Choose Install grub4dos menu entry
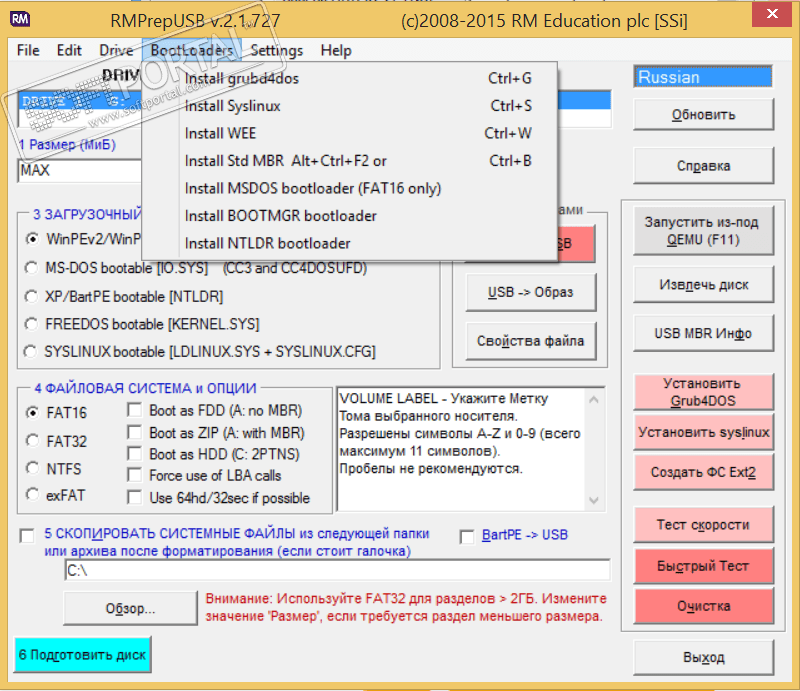The image size is (800, 691). coord(349,79)
